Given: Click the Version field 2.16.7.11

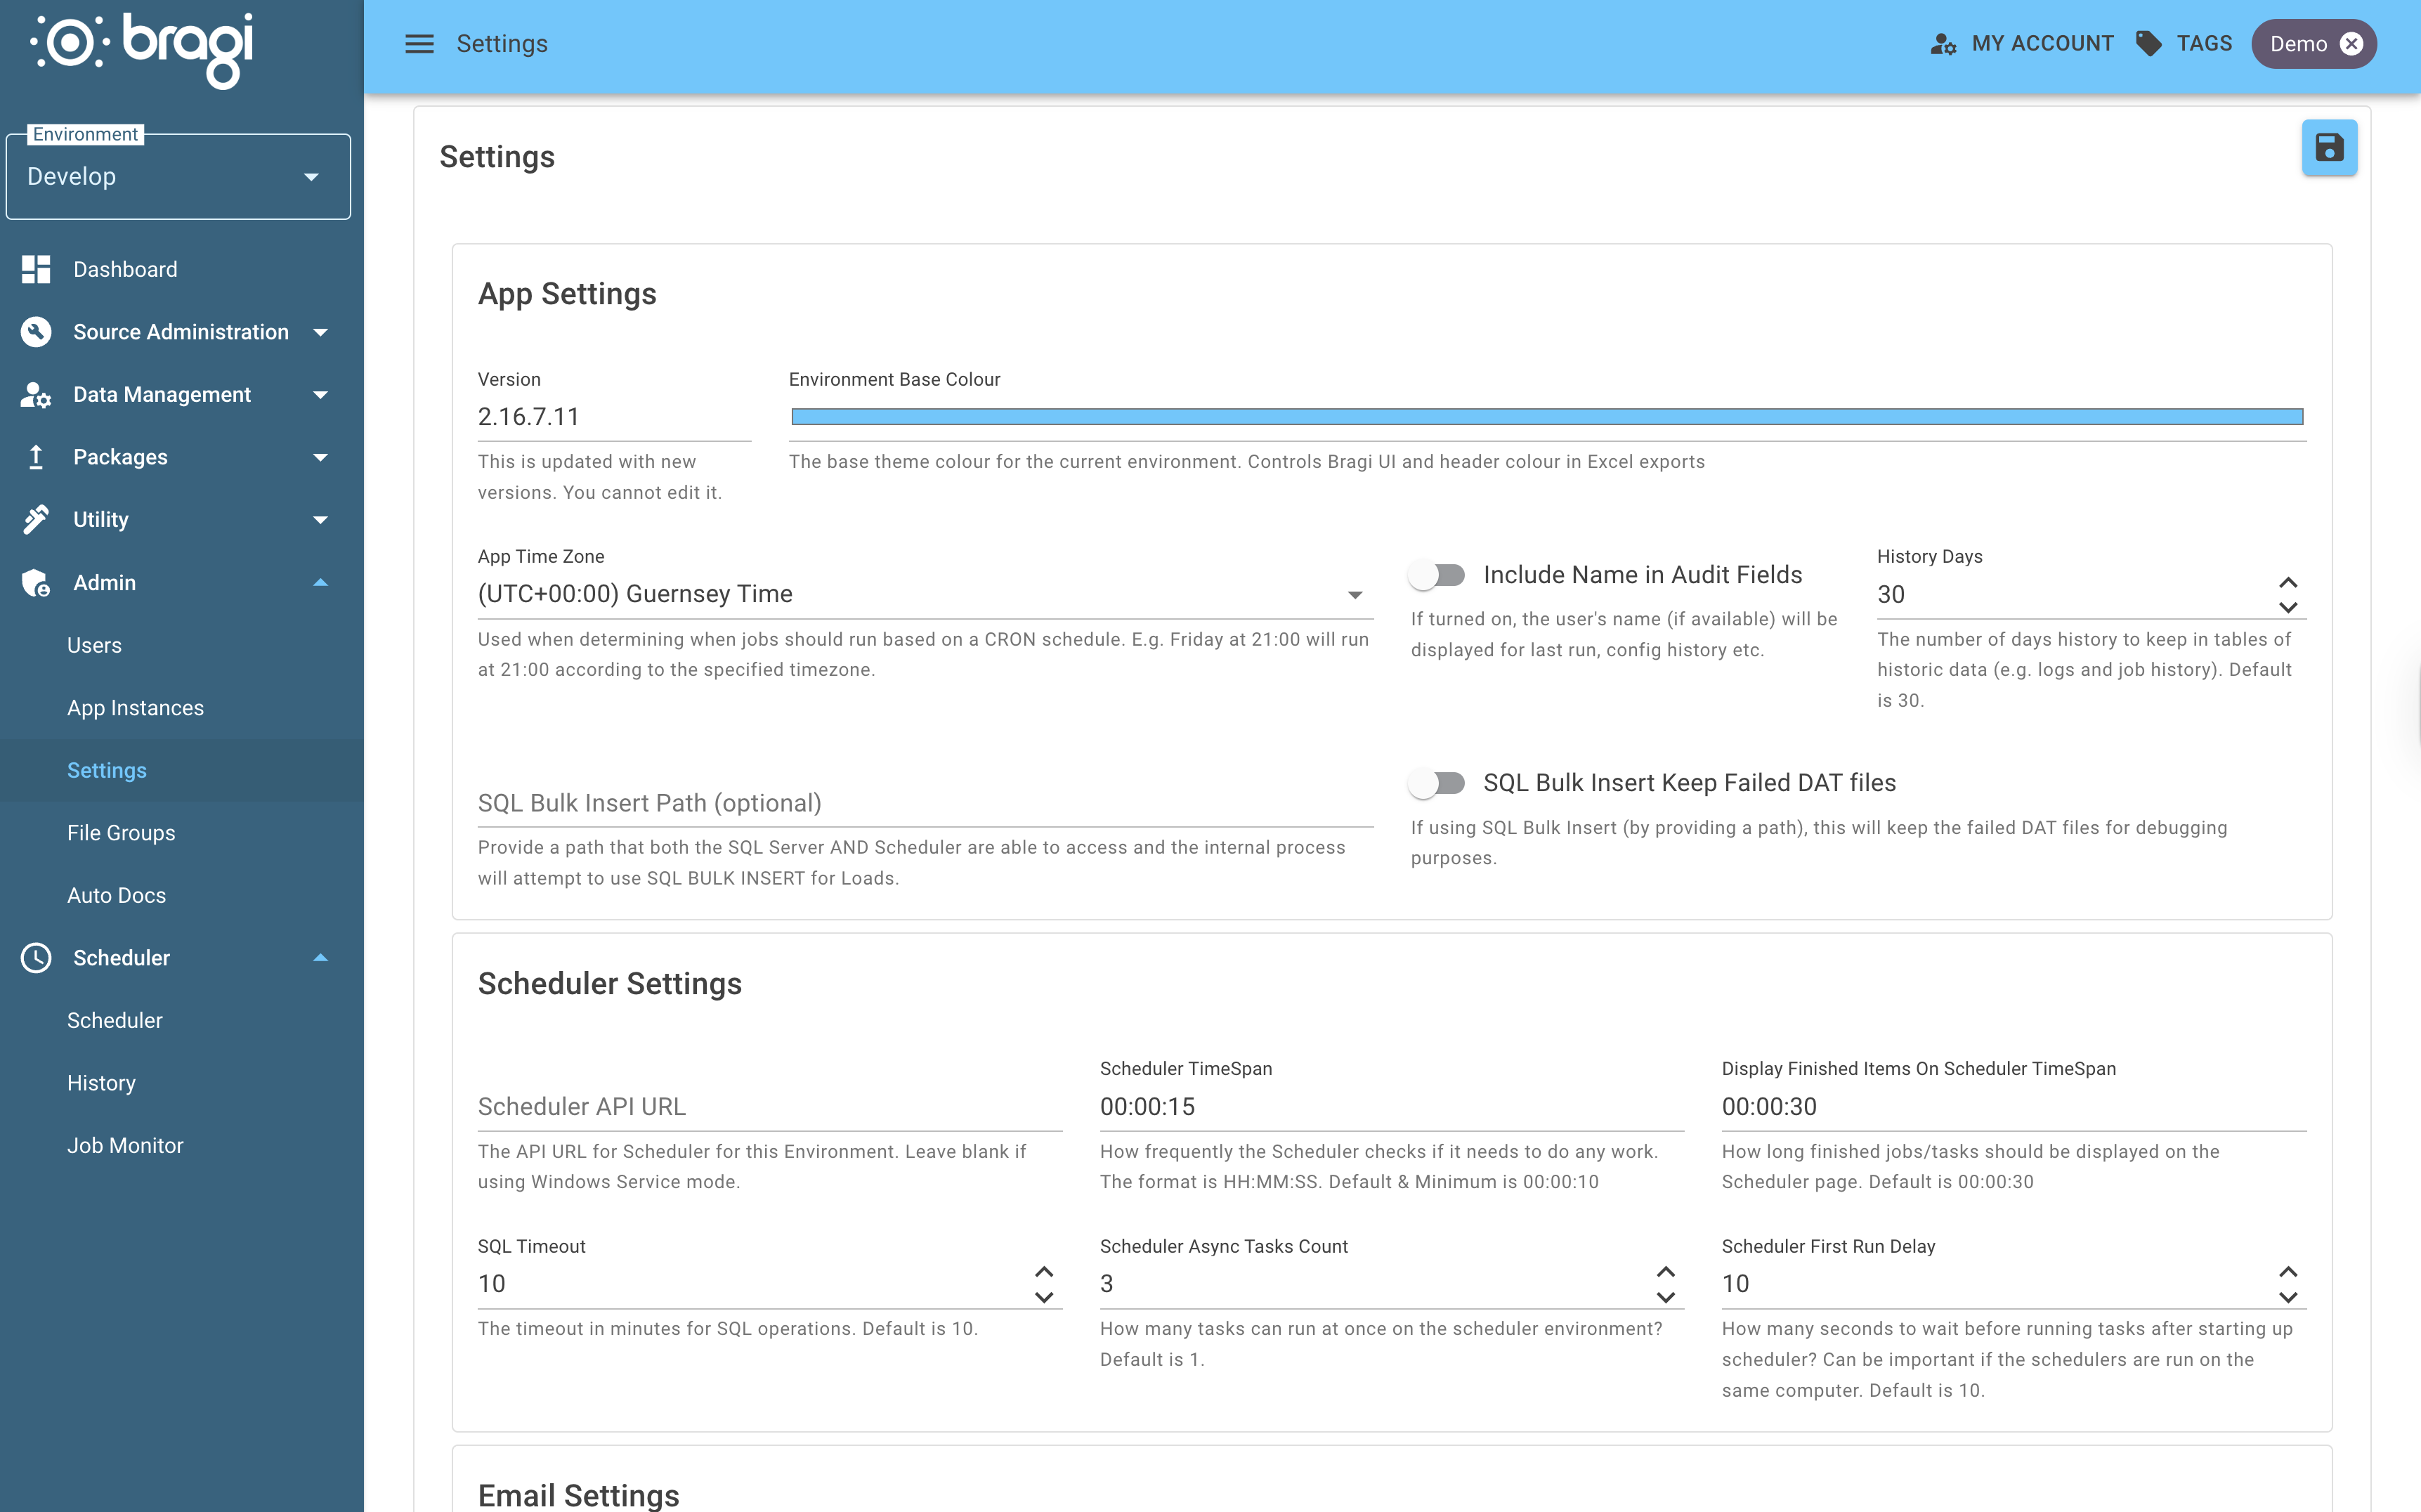Looking at the screenshot, I should [x=614, y=417].
